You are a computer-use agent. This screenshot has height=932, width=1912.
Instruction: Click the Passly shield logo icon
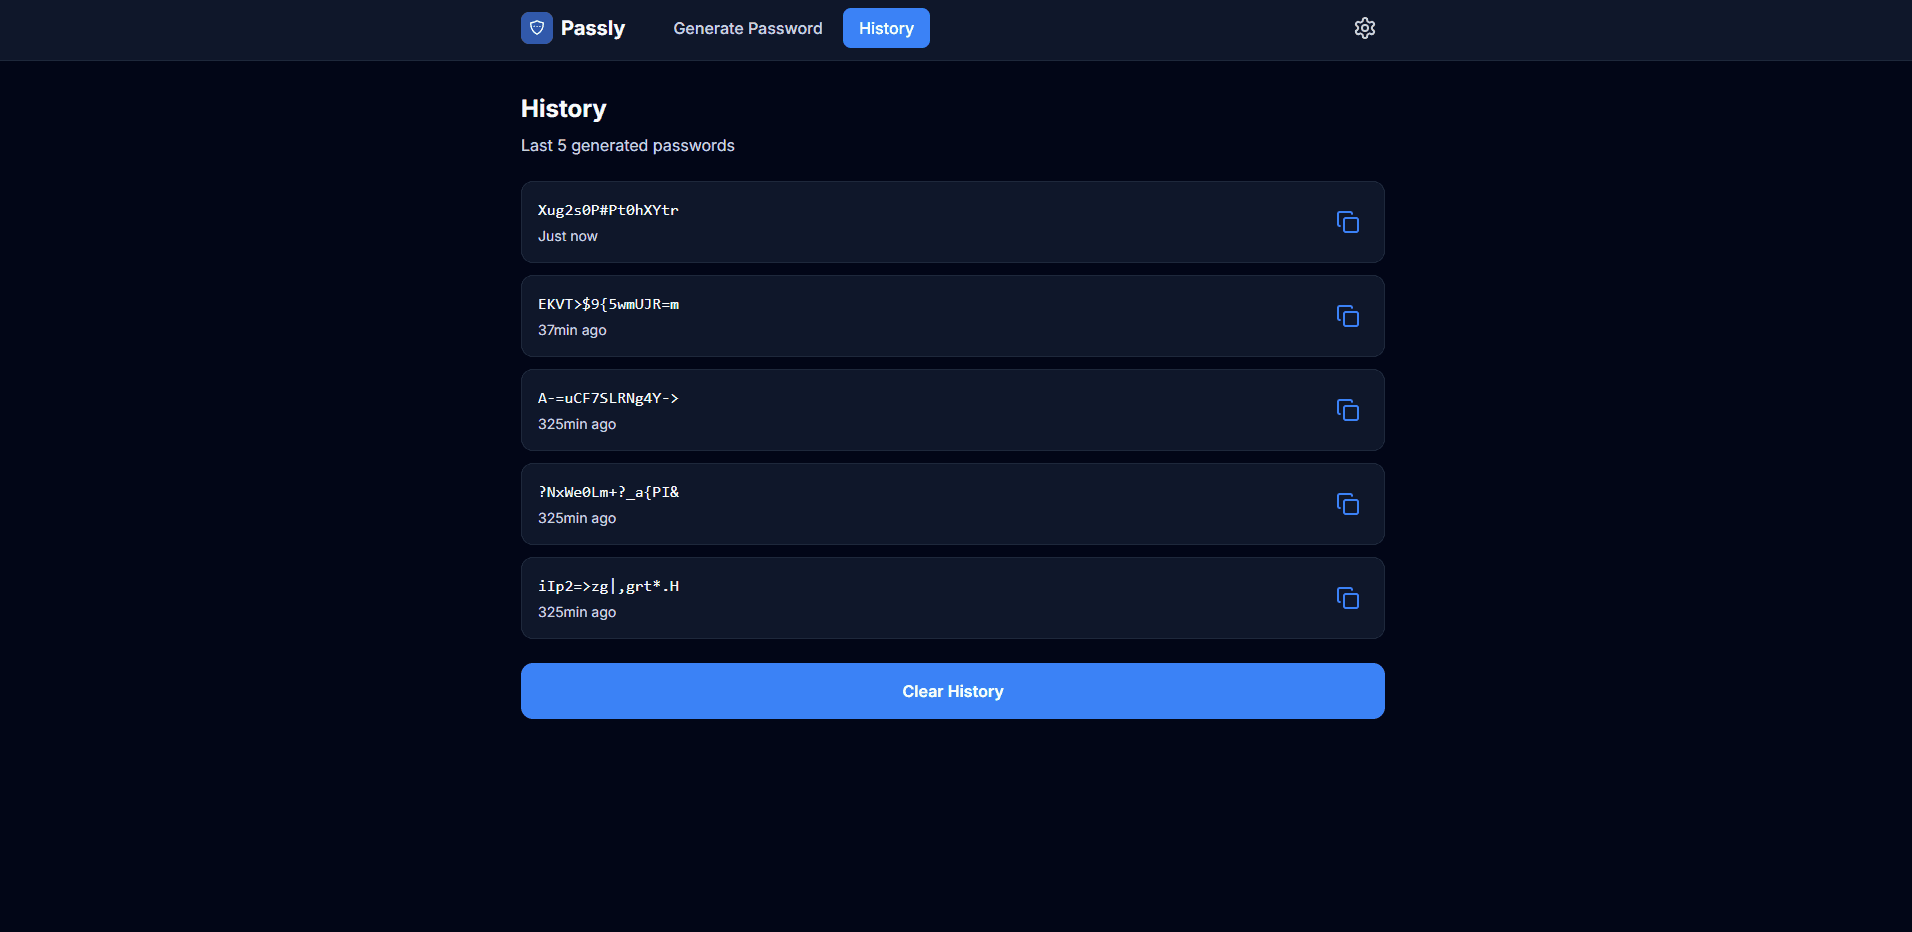pos(537,28)
